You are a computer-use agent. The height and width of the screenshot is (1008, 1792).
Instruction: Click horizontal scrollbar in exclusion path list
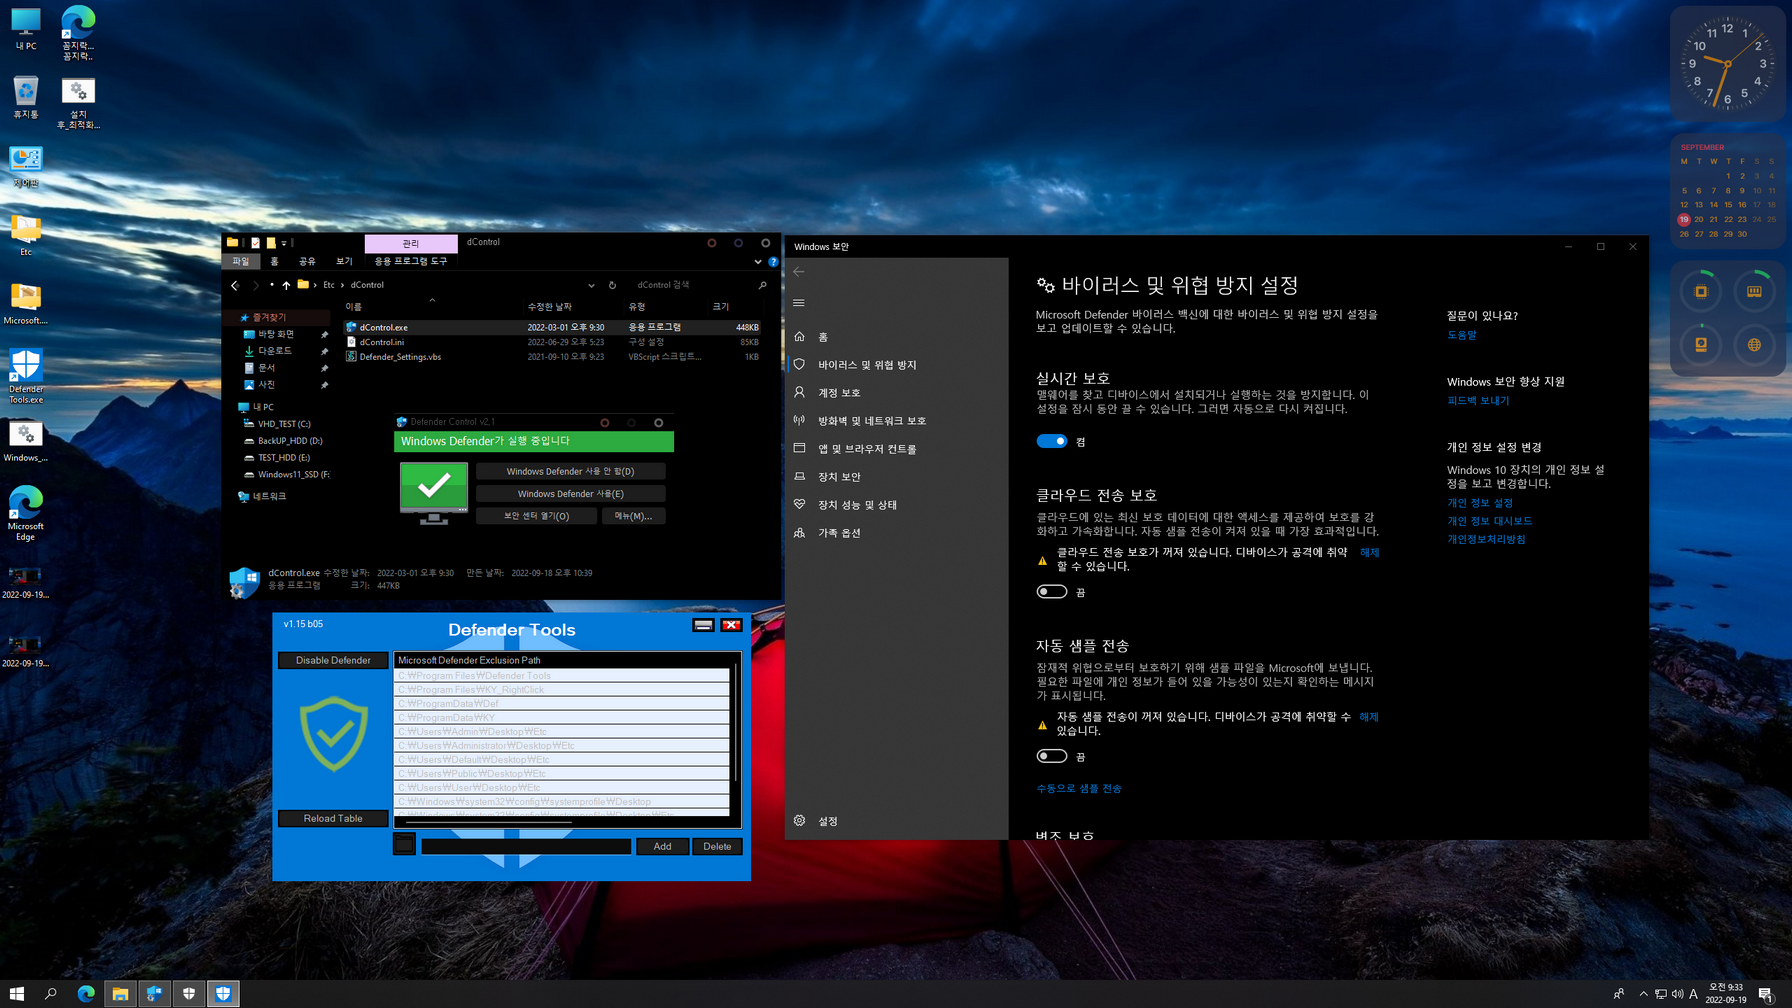coord(488,822)
